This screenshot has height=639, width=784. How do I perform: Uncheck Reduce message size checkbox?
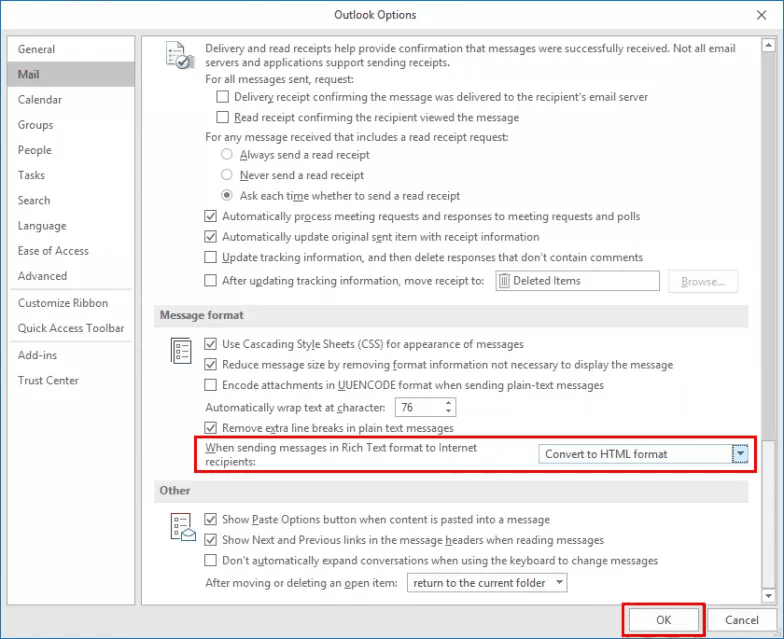pos(210,364)
